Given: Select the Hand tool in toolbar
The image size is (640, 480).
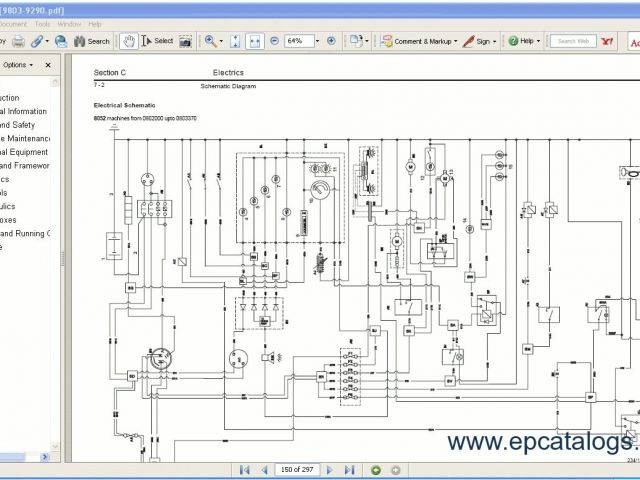Looking at the screenshot, I should click(x=128, y=41).
